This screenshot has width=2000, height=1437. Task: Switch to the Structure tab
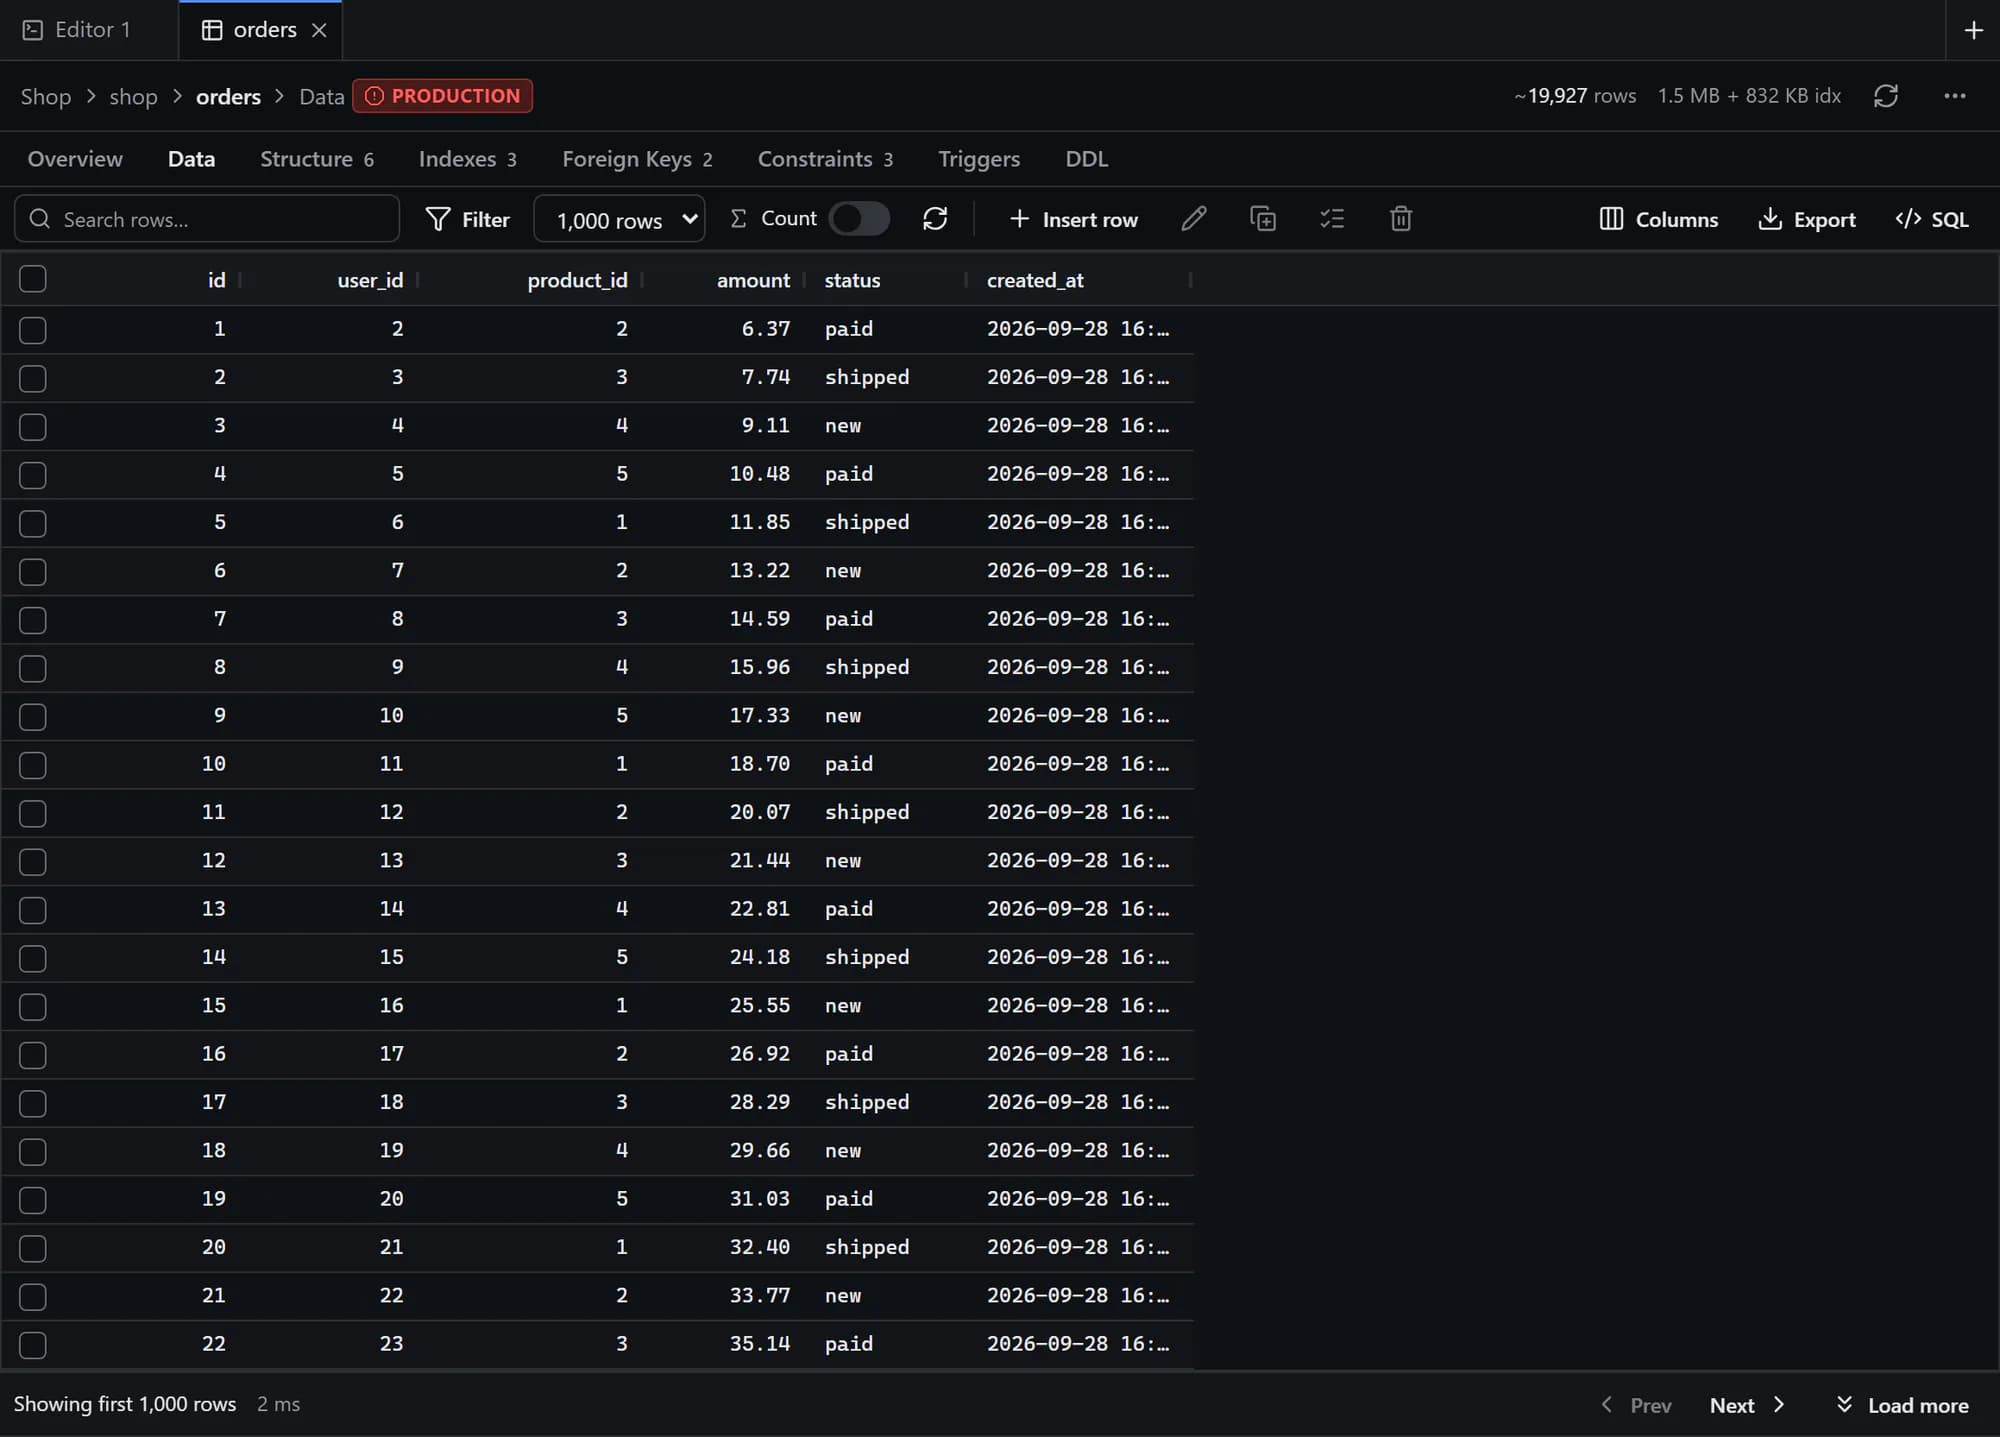tap(317, 159)
